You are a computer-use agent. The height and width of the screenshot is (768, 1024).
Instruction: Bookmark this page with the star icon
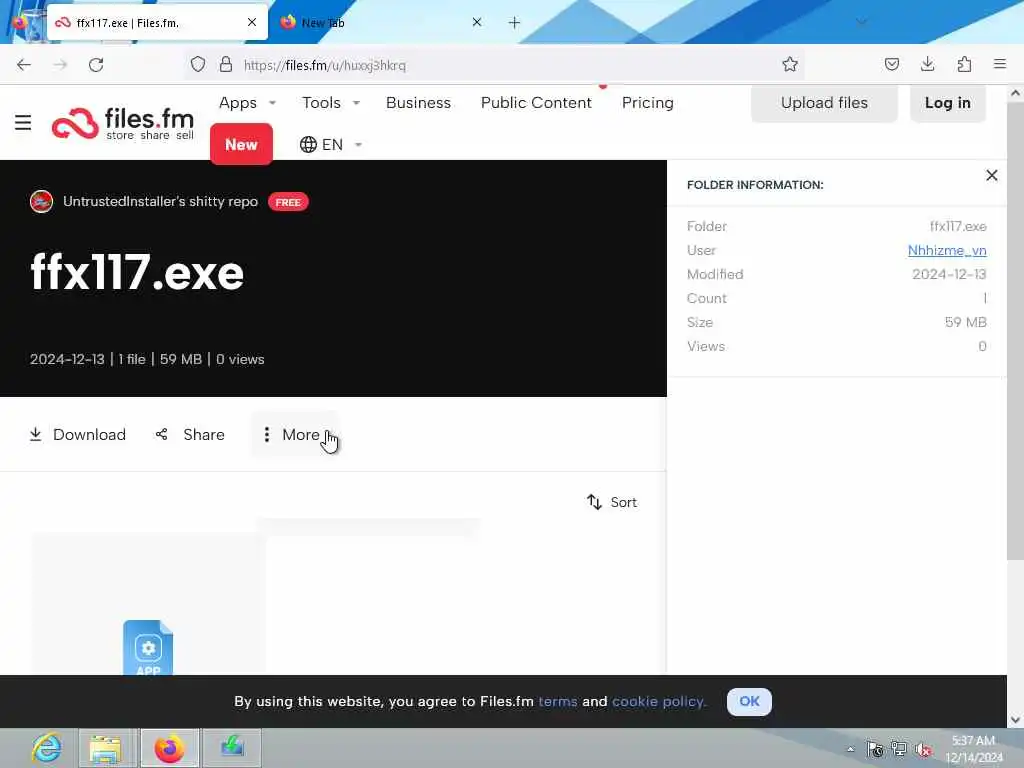790,64
